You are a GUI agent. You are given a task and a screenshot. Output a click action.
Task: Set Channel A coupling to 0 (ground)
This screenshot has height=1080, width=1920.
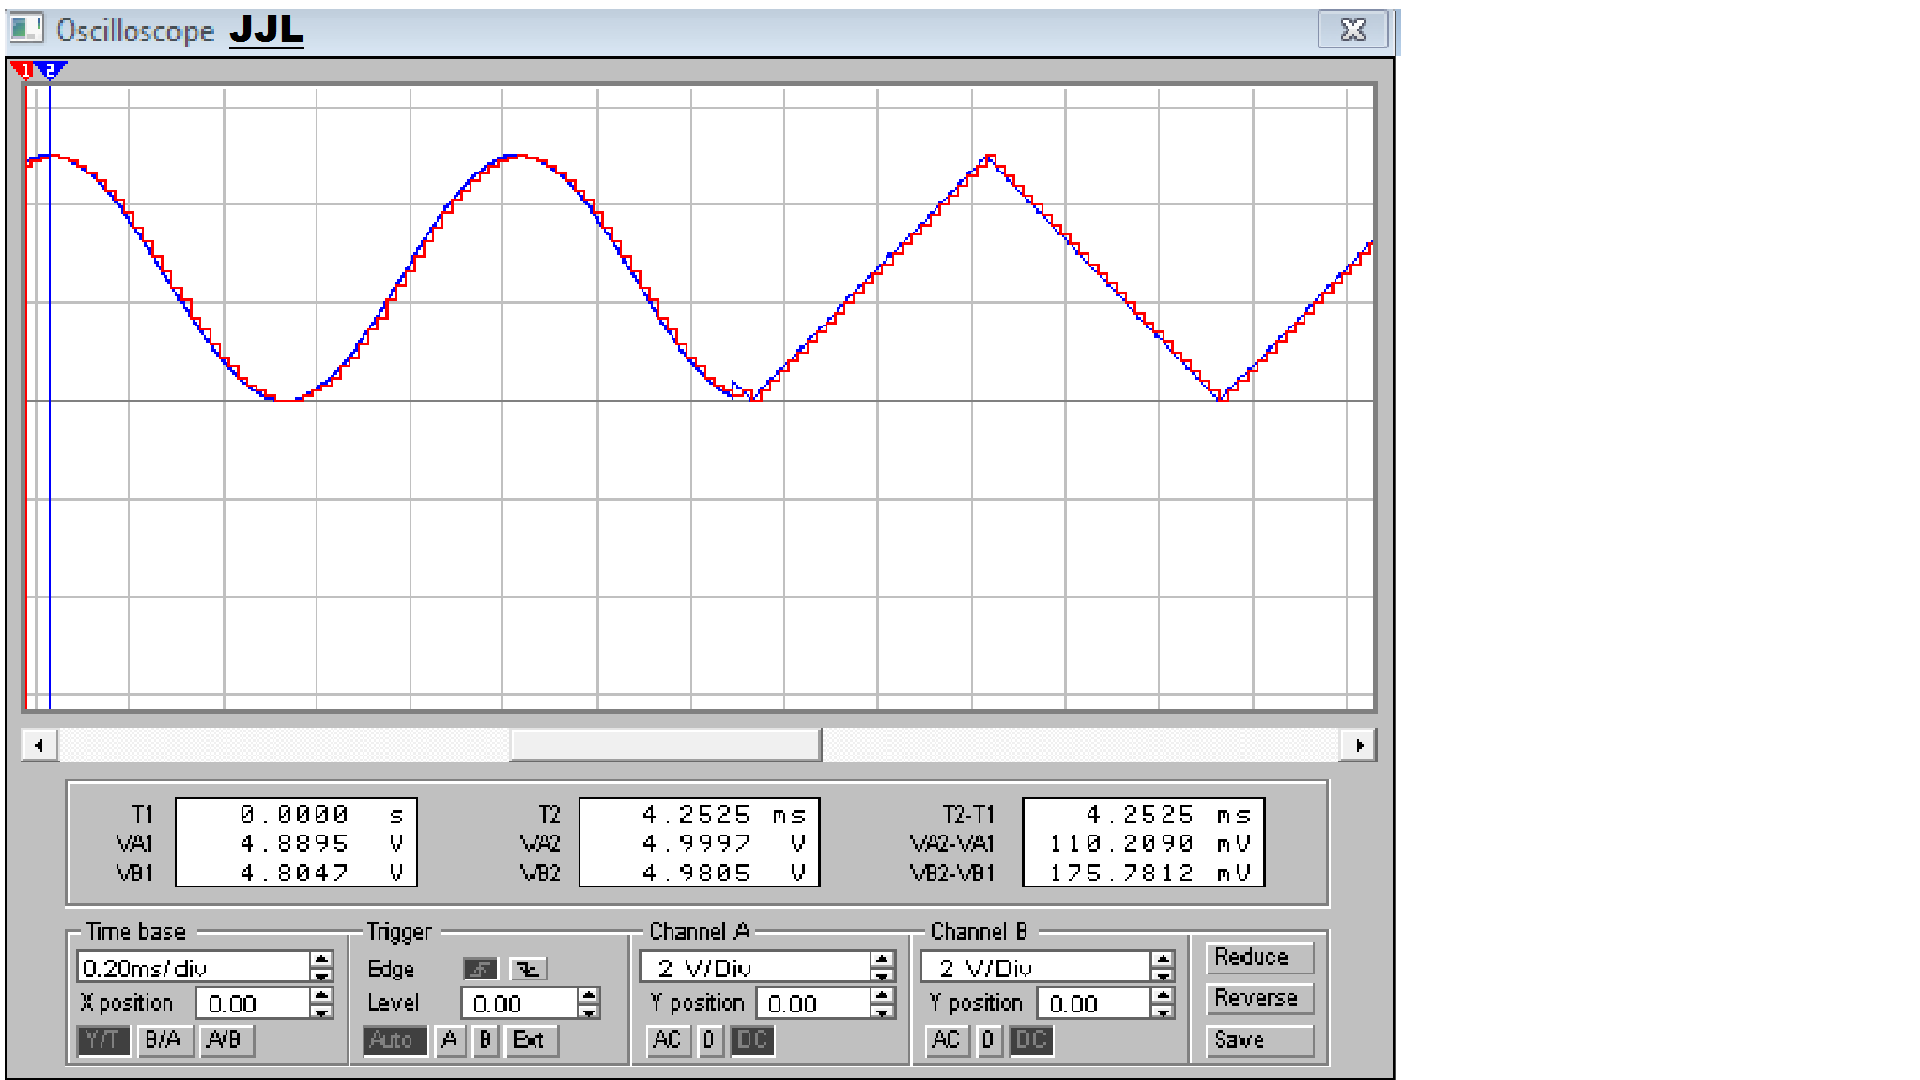click(x=710, y=1040)
